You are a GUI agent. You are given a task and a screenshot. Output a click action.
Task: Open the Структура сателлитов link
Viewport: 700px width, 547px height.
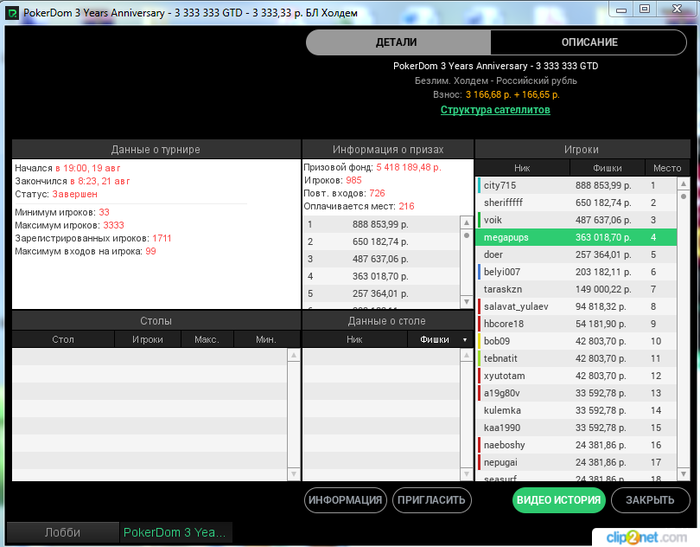(495, 110)
